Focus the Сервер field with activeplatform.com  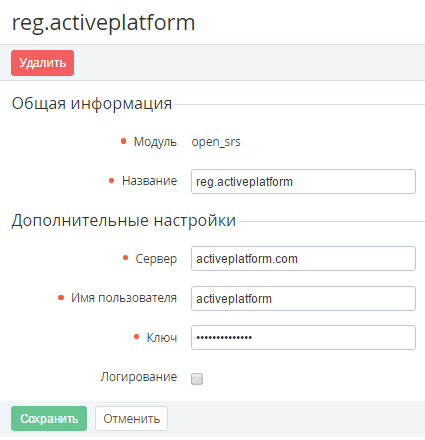click(303, 259)
